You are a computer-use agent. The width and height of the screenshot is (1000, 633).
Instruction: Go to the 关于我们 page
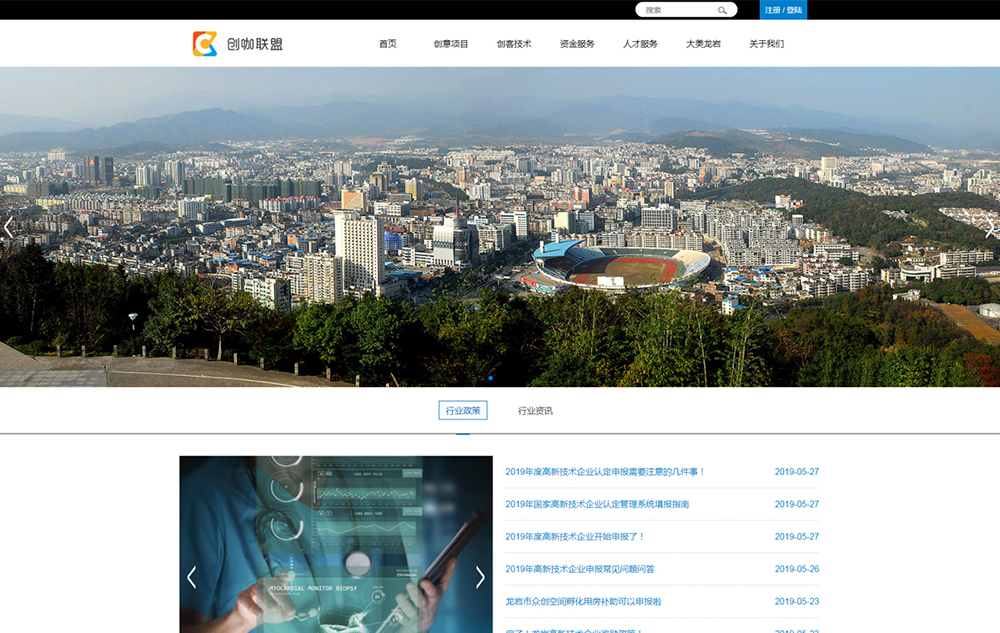766,44
